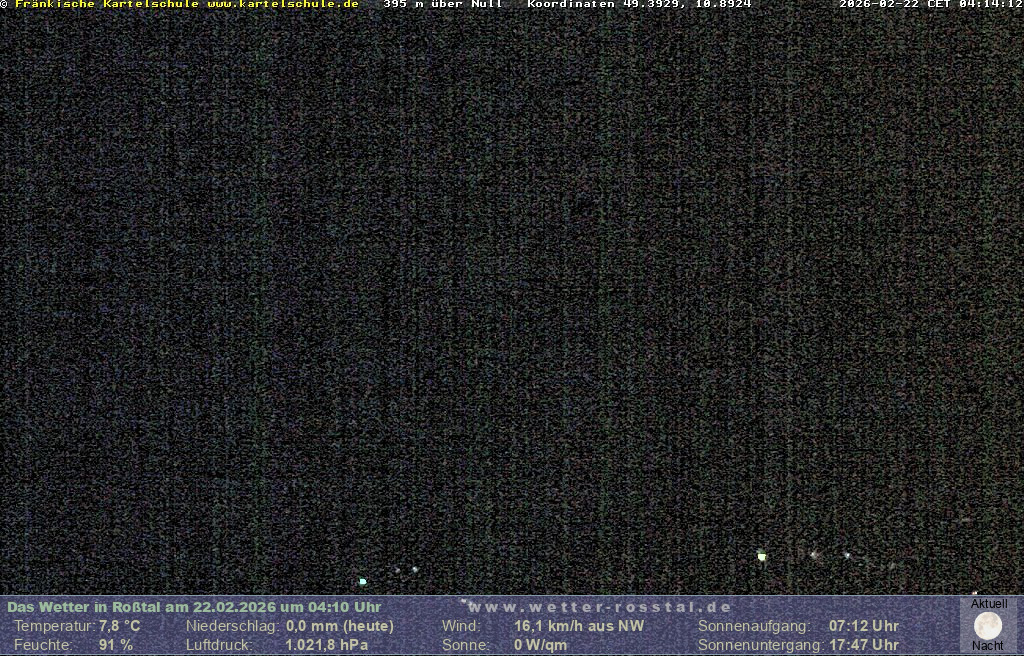The width and height of the screenshot is (1024, 656).
Task: Click the humidity value 91 %
Action: (x=115, y=645)
